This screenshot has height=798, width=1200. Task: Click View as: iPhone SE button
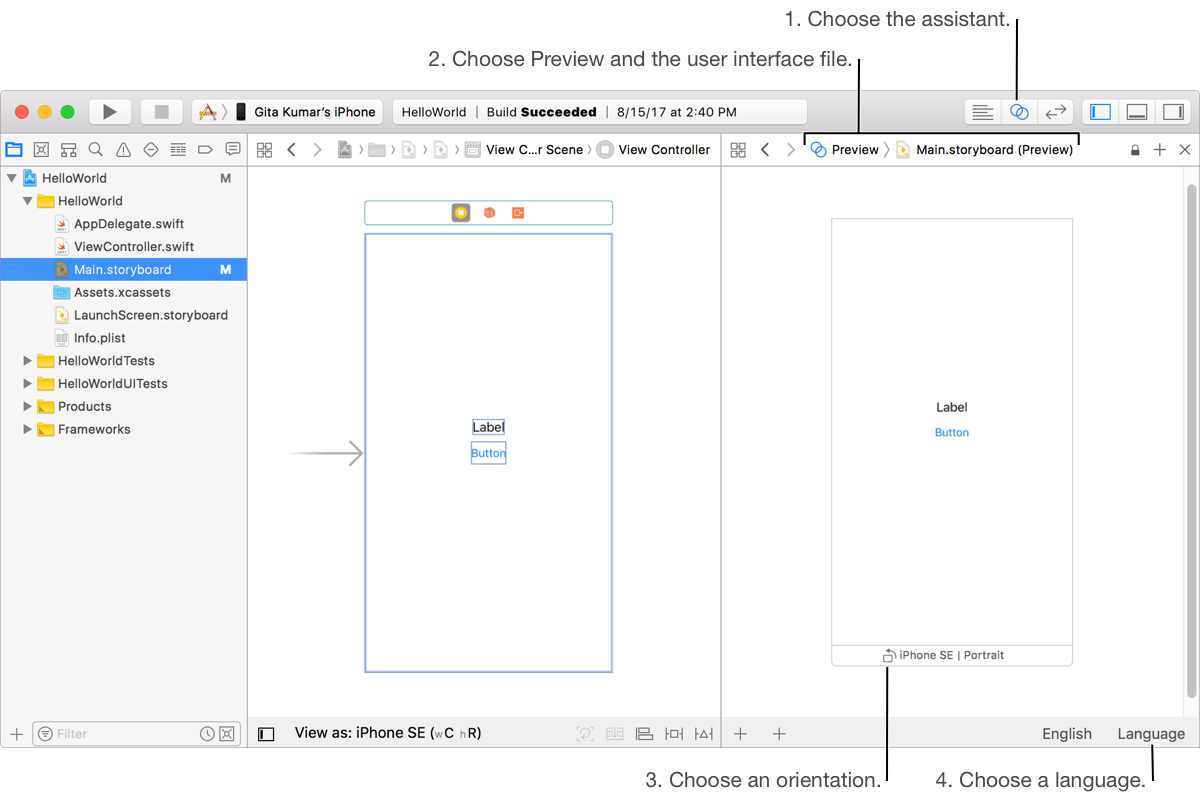(x=388, y=734)
